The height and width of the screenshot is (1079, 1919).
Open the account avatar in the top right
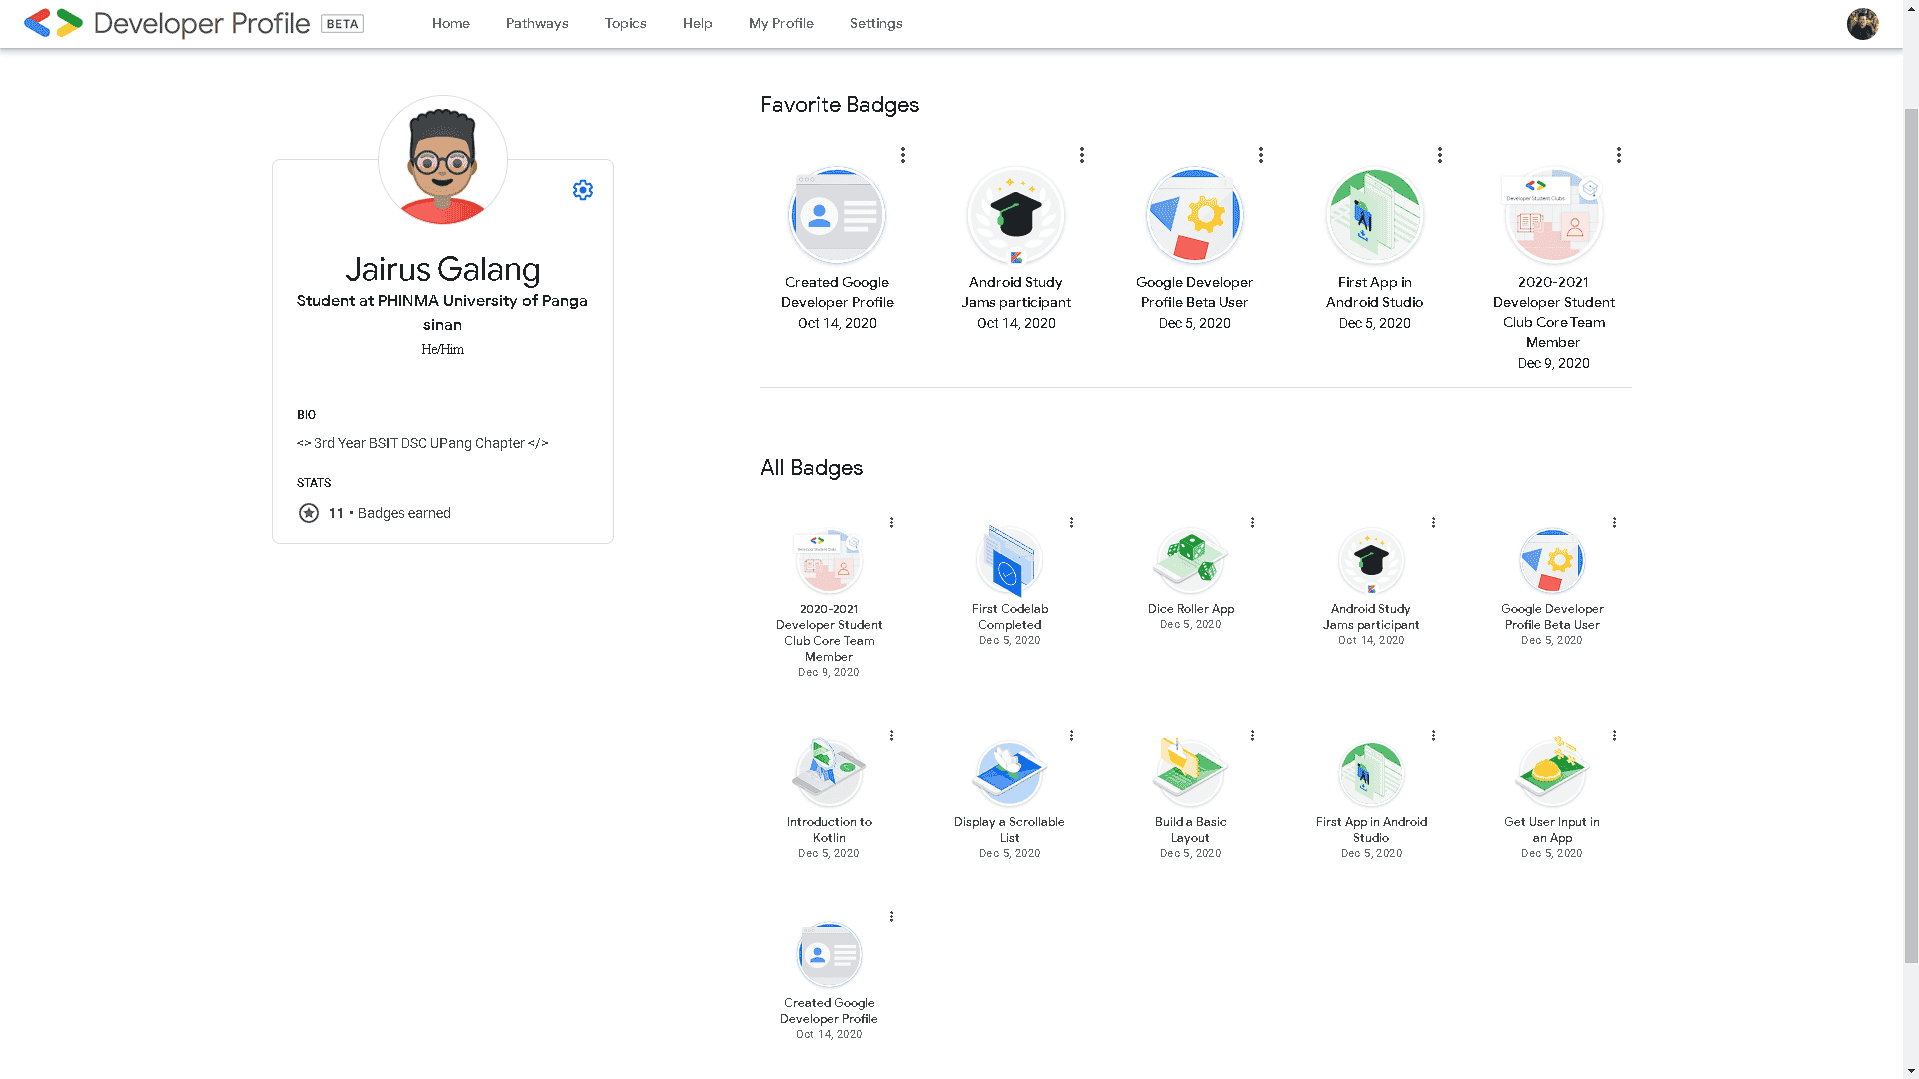pyautogui.click(x=1862, y=23)
